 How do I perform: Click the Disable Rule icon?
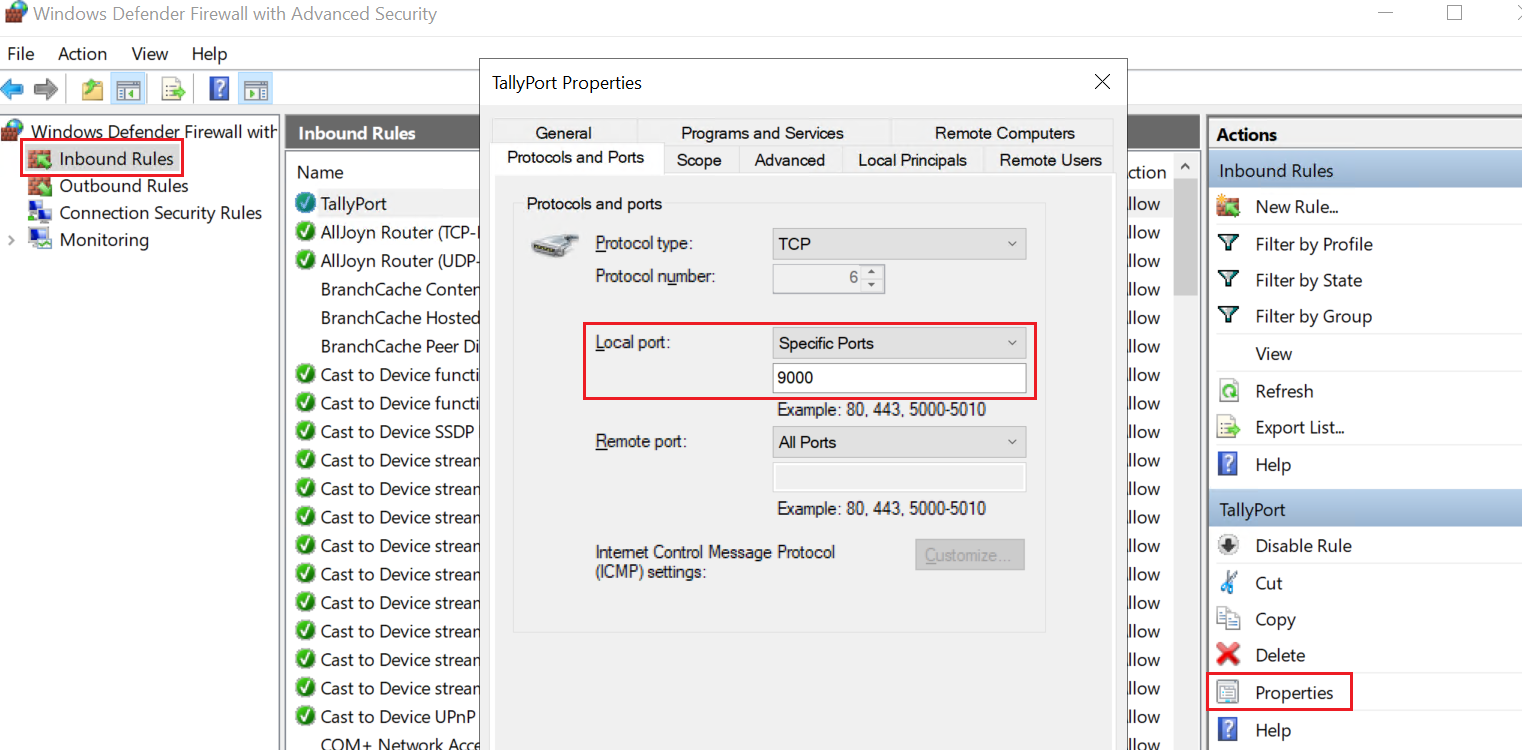pyautogui.click(x=1228, y=546)
